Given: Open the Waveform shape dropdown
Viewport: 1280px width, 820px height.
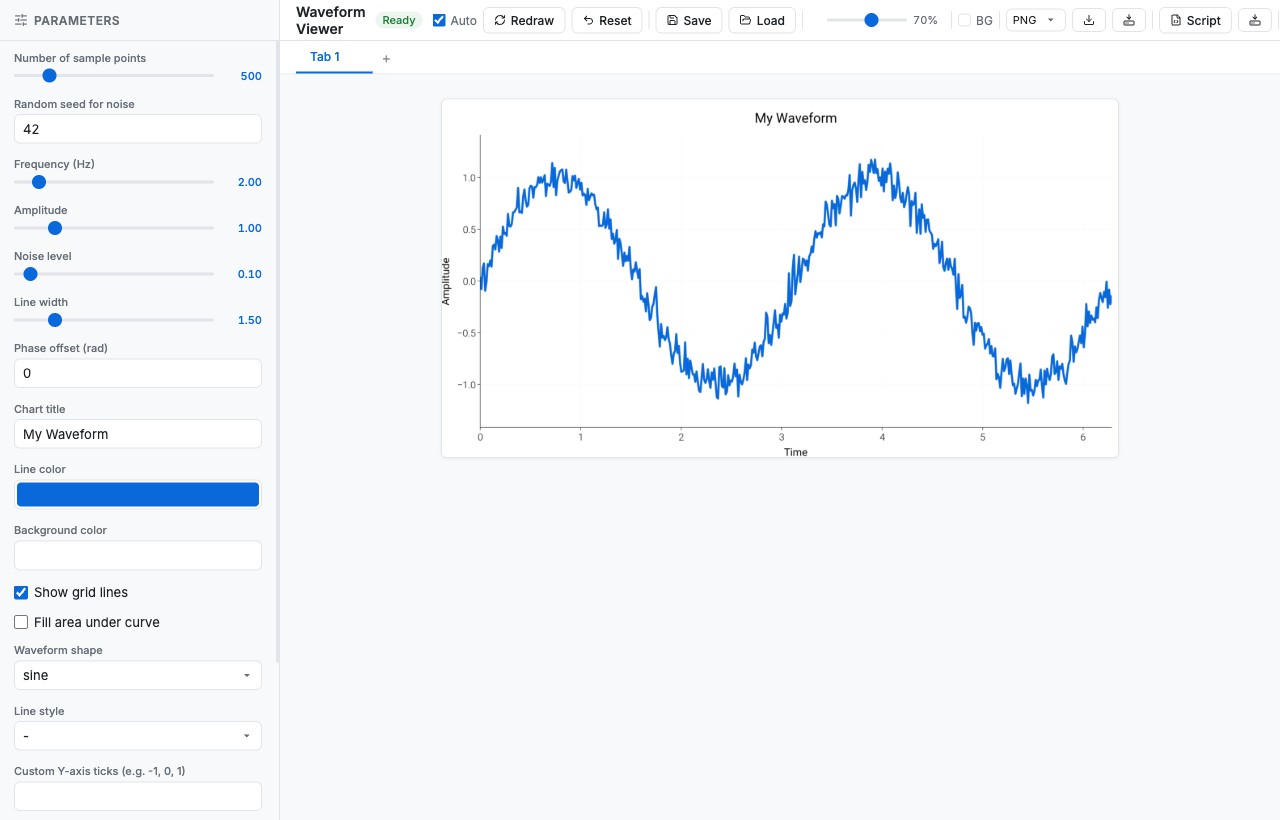Looking at the screenshot, I should pos(138,675).
